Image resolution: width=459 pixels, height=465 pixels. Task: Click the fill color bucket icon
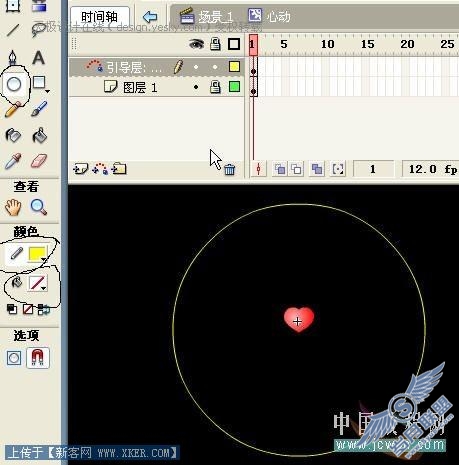click(16, 283)
